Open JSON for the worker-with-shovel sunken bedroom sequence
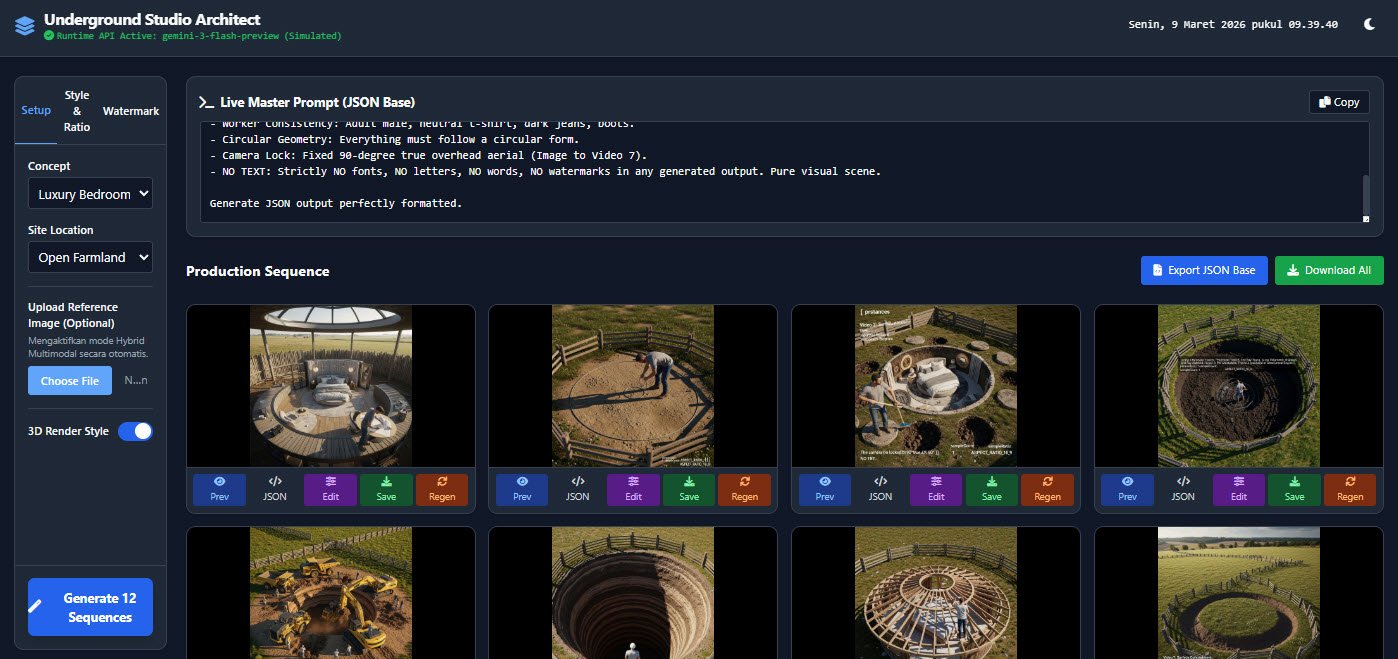This screenshot has width=1398, height=659. pos(880,490)
